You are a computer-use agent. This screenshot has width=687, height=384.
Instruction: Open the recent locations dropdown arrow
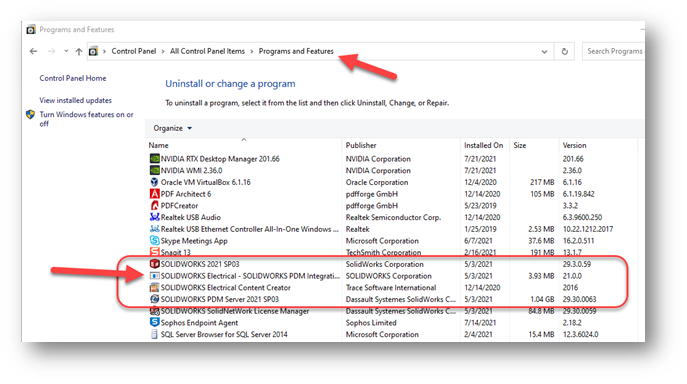click(x=66, y=51)
